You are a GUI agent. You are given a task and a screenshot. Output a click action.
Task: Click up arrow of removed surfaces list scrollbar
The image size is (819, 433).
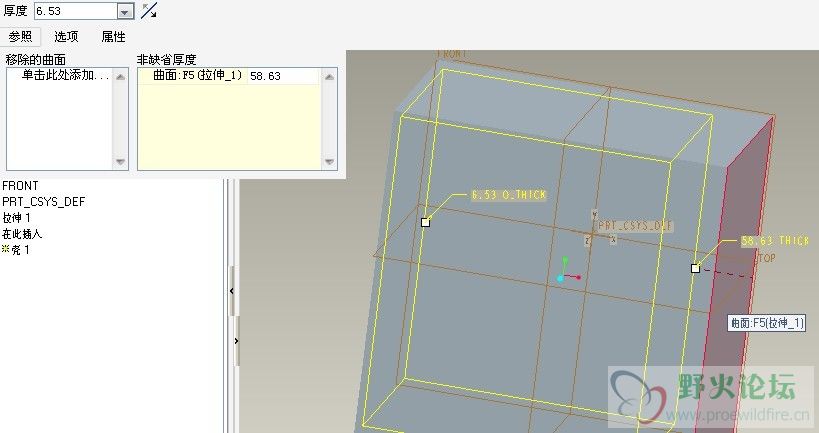pos(121,77)
